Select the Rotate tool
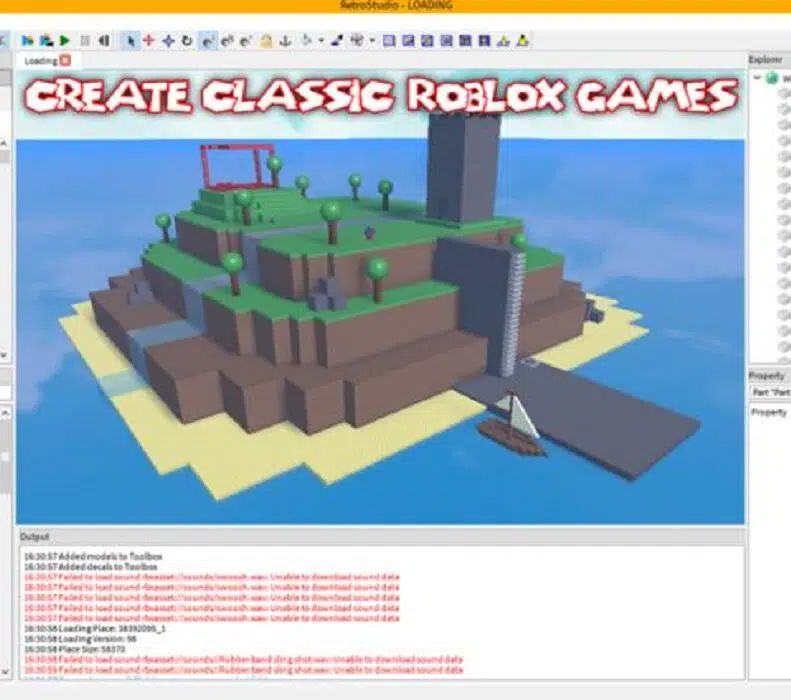Image resolution: width=791 pixels, height=700 pixels. point(187,41)
